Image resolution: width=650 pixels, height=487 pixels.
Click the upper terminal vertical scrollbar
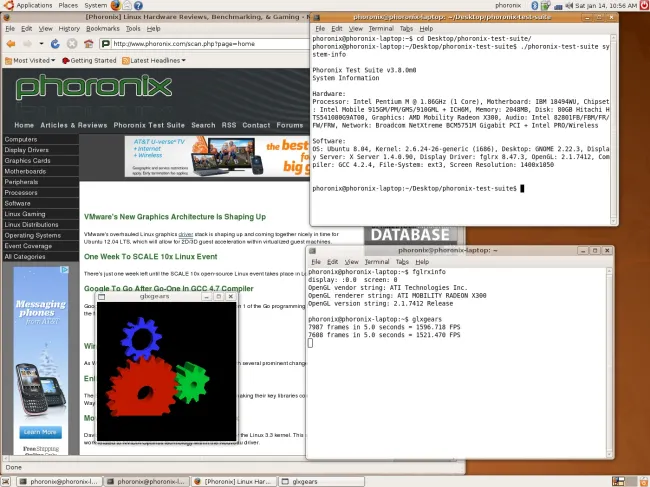point(614,129)
